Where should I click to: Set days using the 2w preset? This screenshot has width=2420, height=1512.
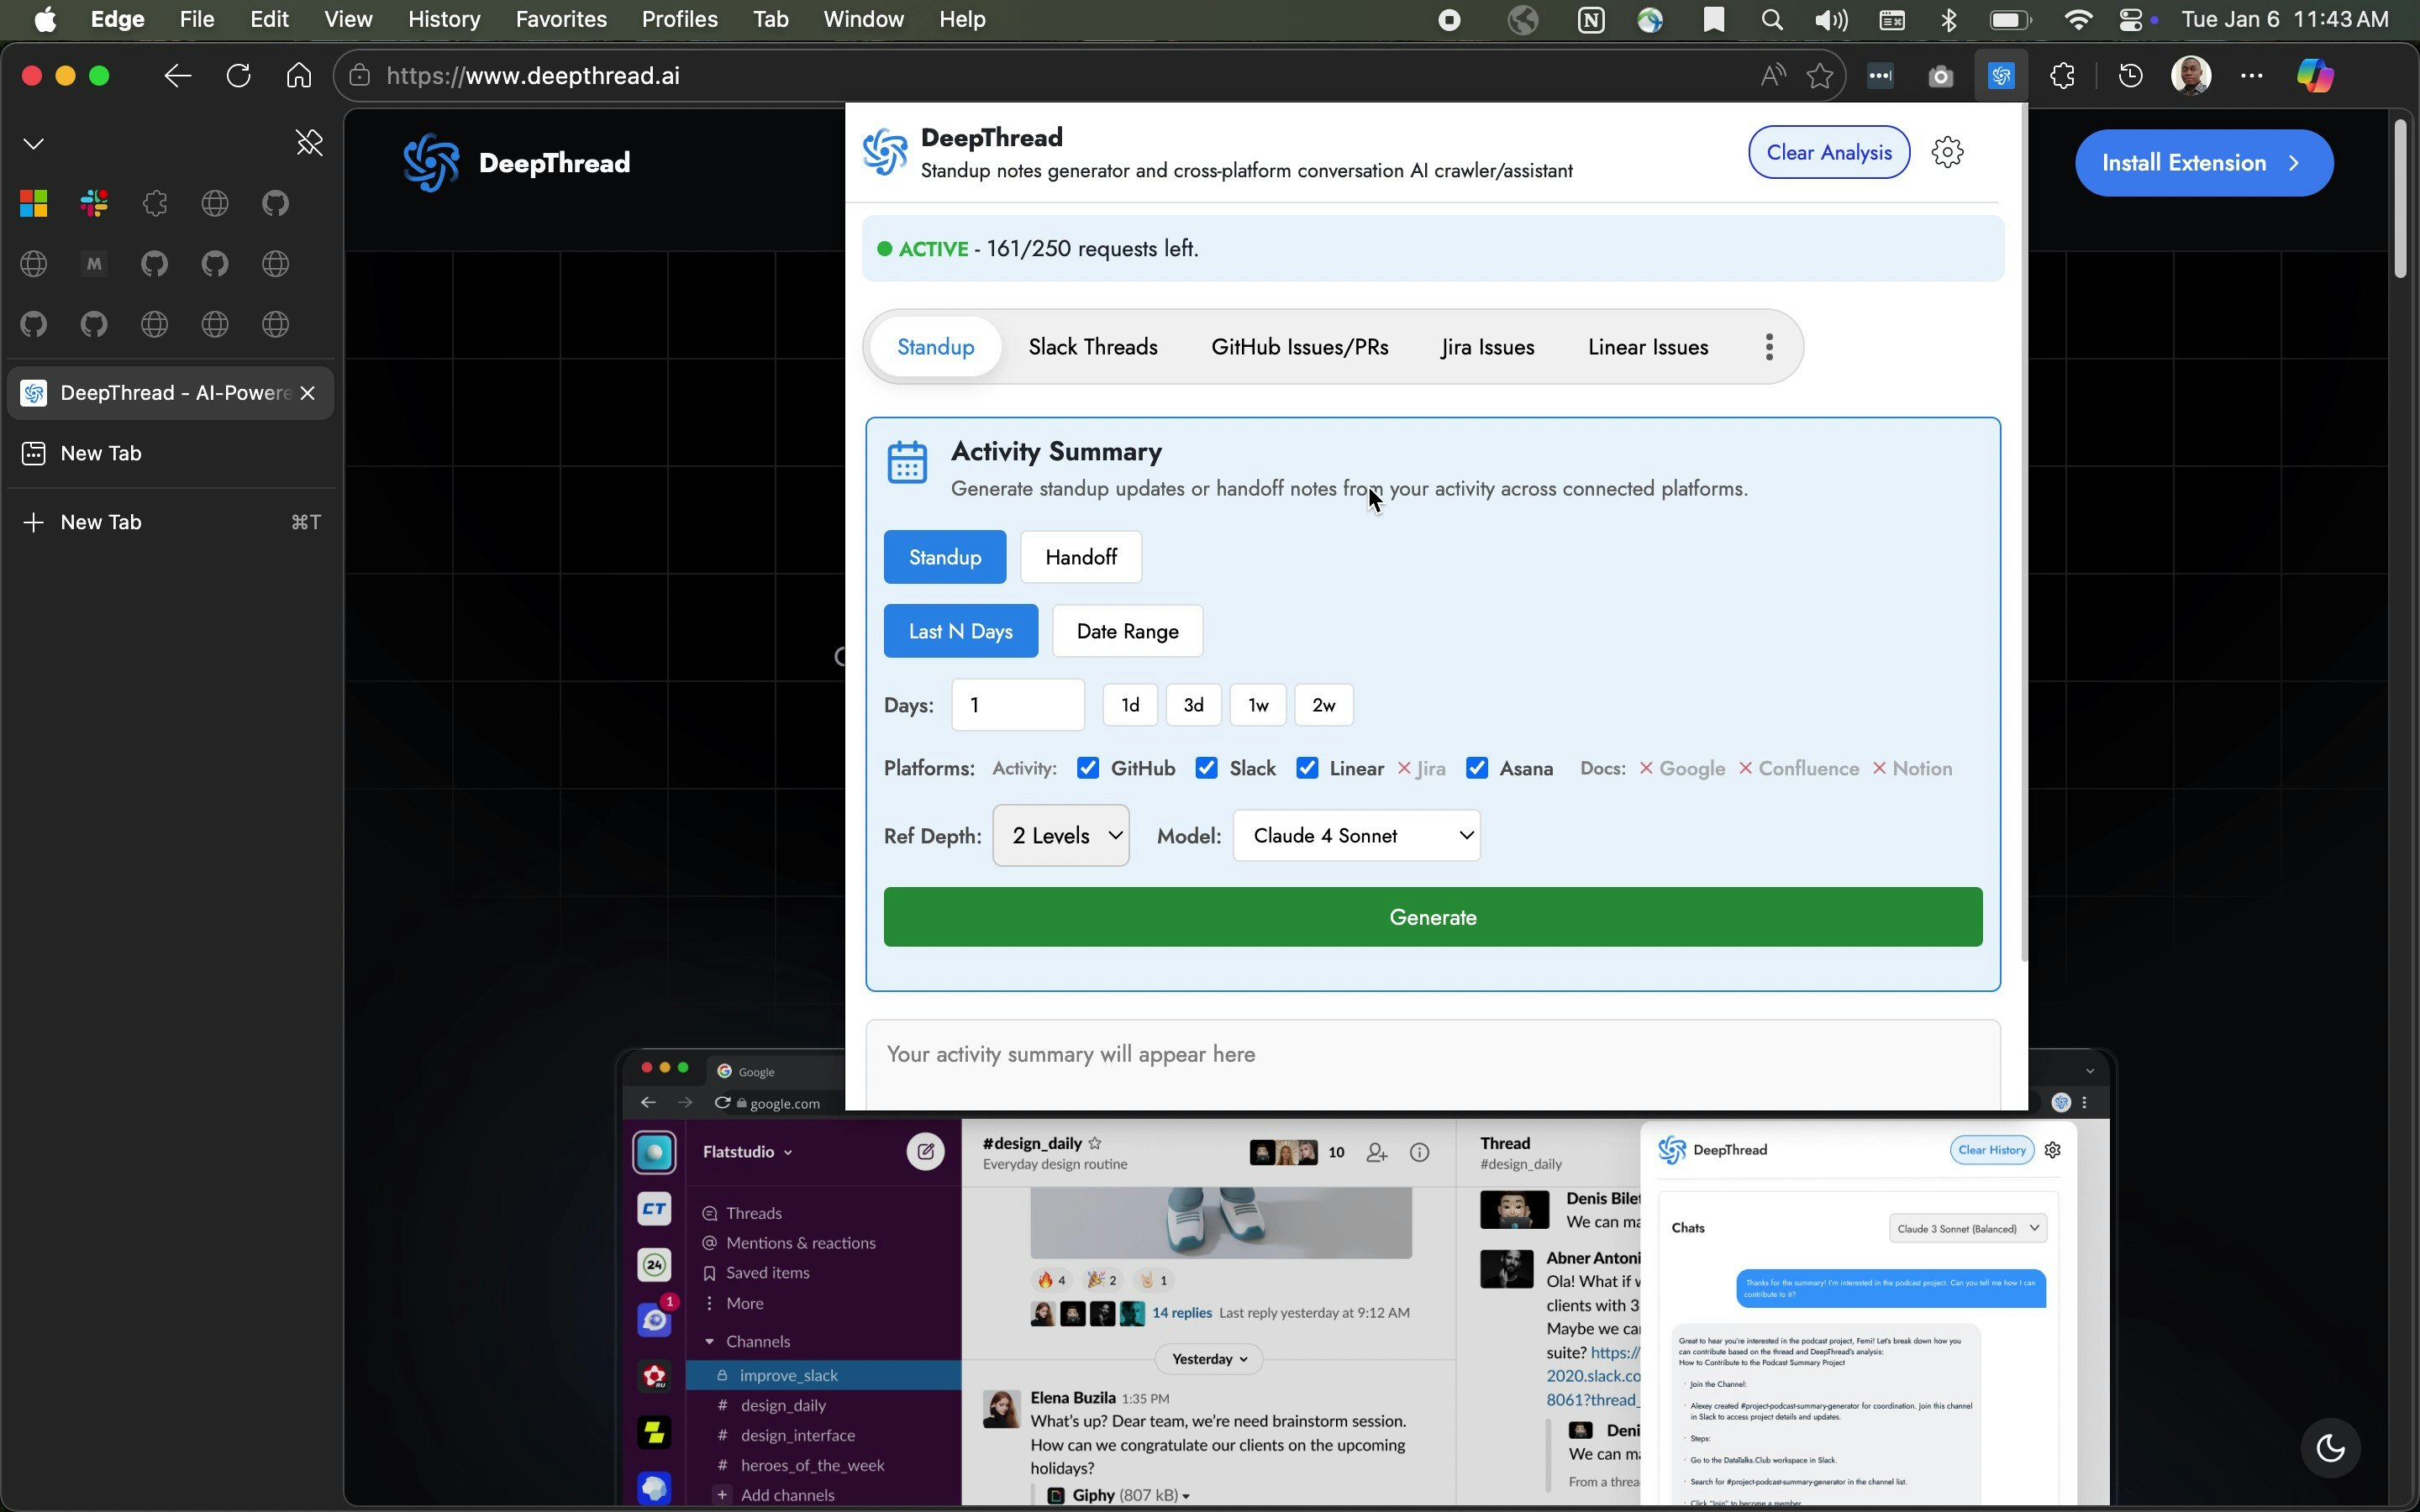1323,705
